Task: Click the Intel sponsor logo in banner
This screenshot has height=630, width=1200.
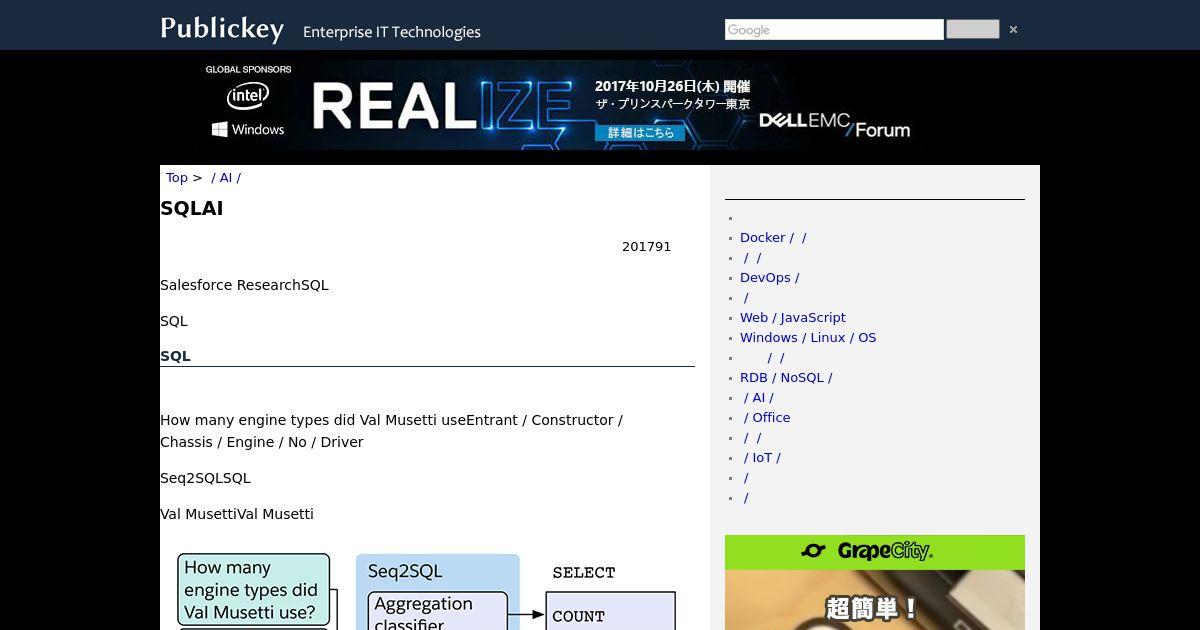Action: 248,96
